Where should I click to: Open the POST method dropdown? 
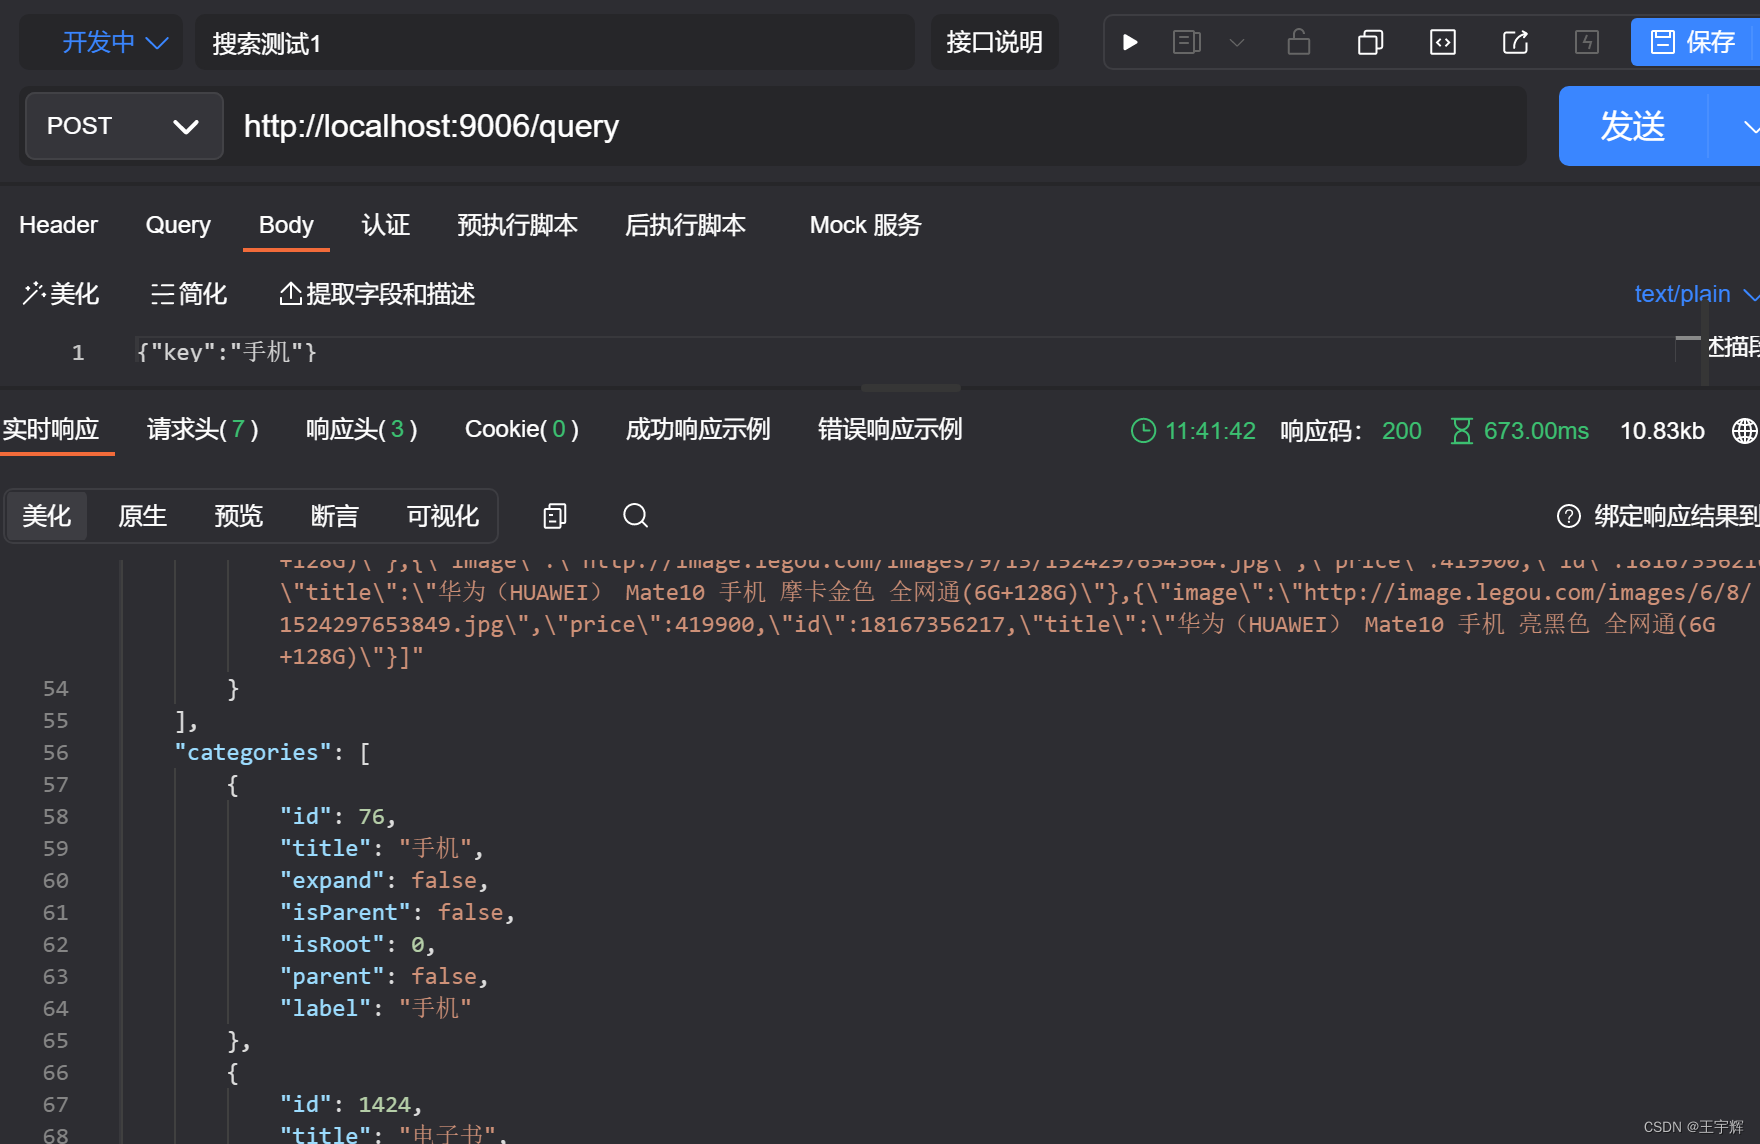124,126
